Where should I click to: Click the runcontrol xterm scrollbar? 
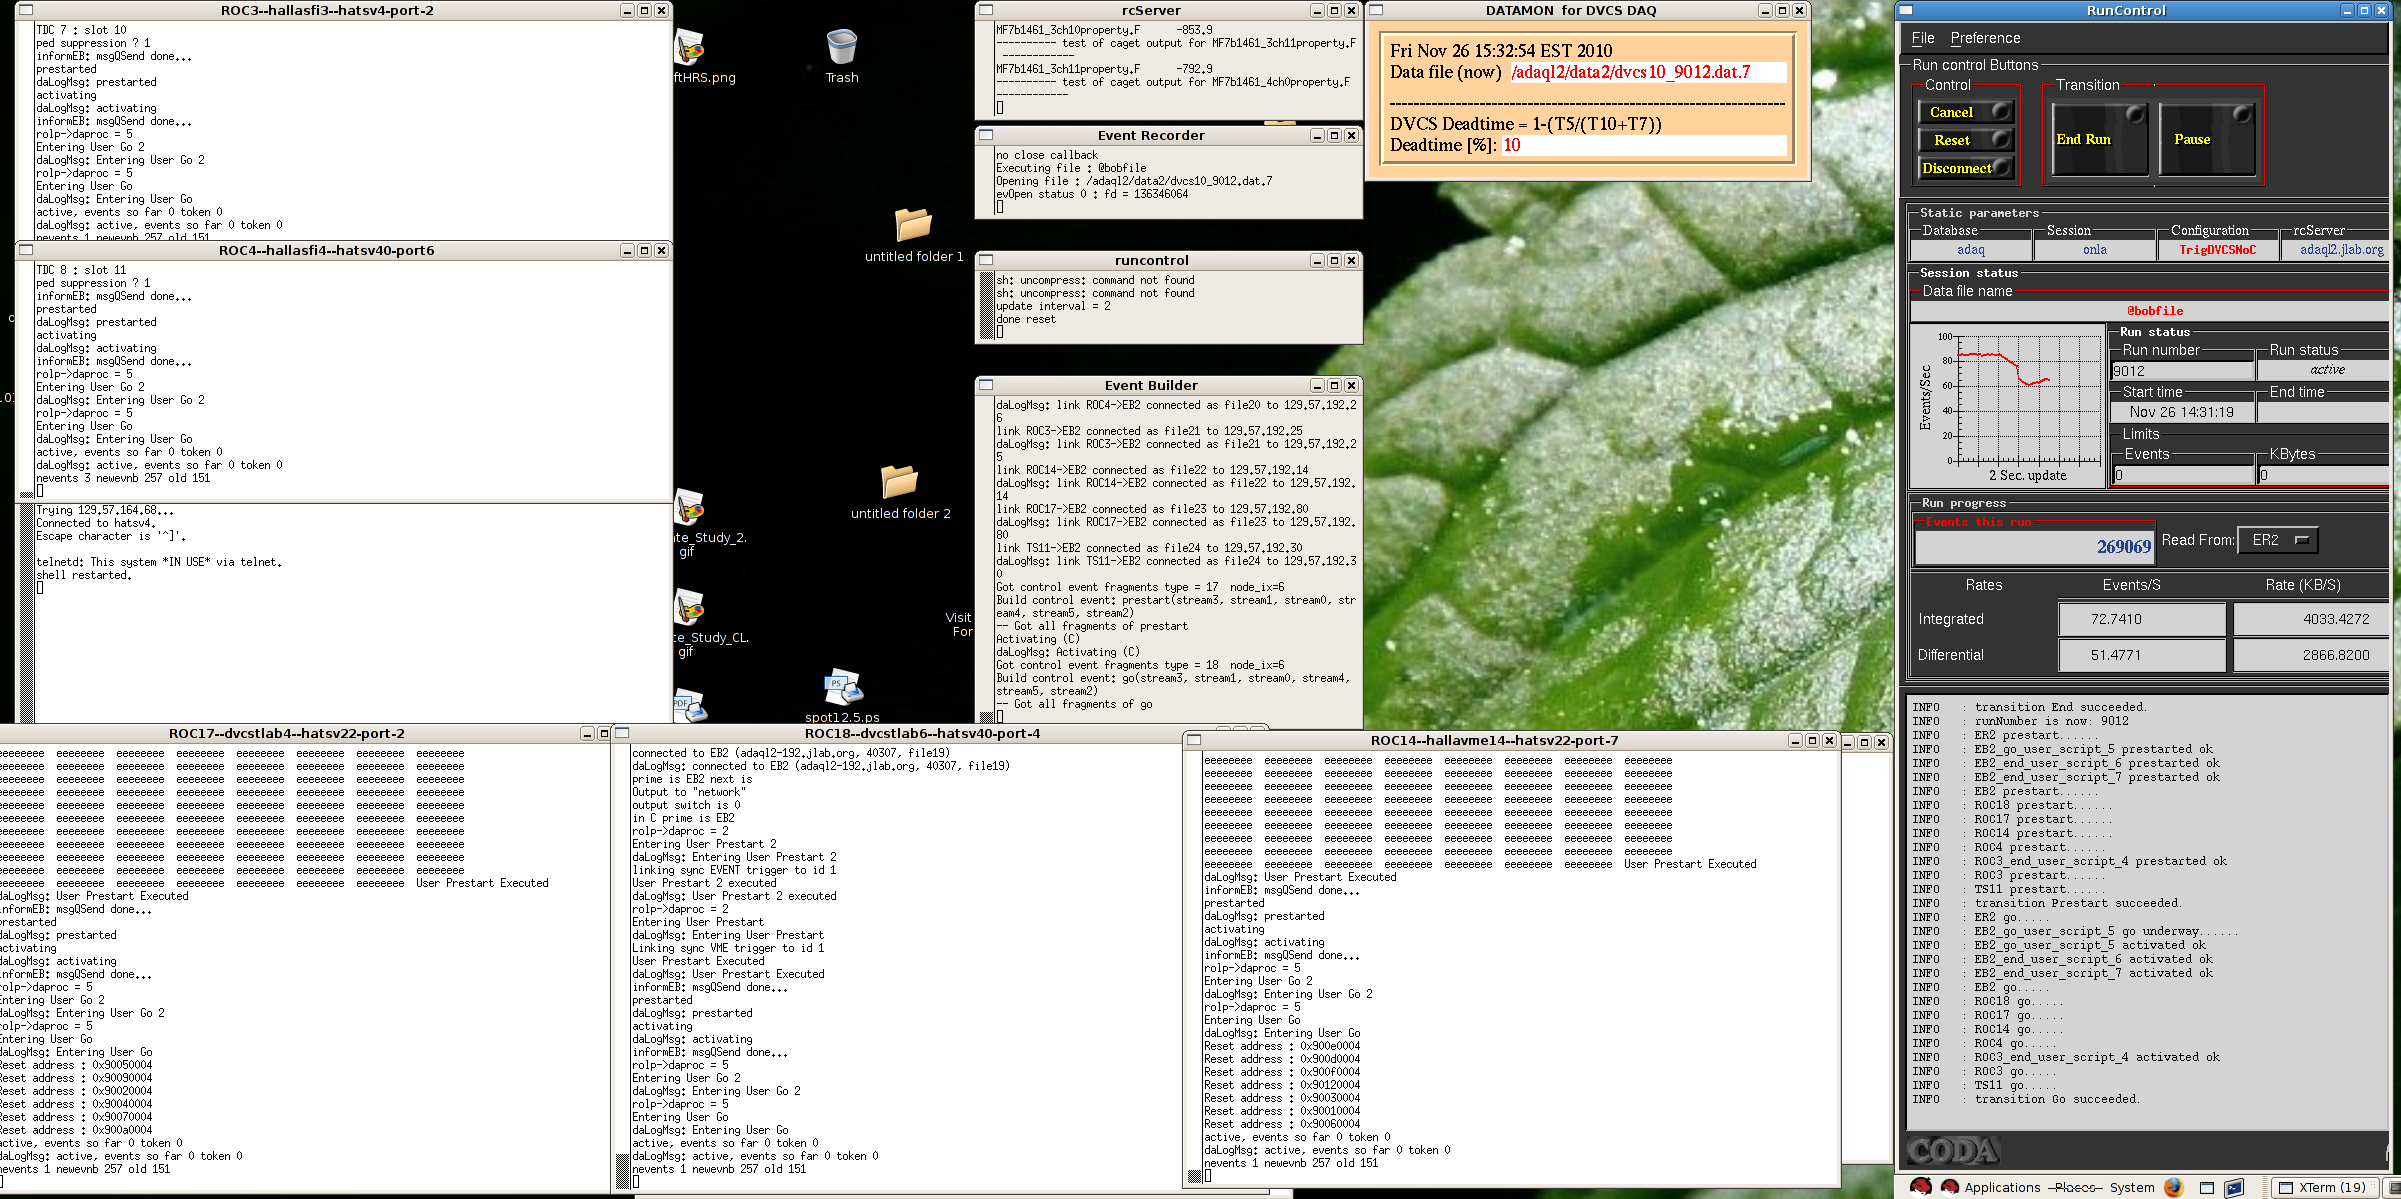[x=986, y=306]
